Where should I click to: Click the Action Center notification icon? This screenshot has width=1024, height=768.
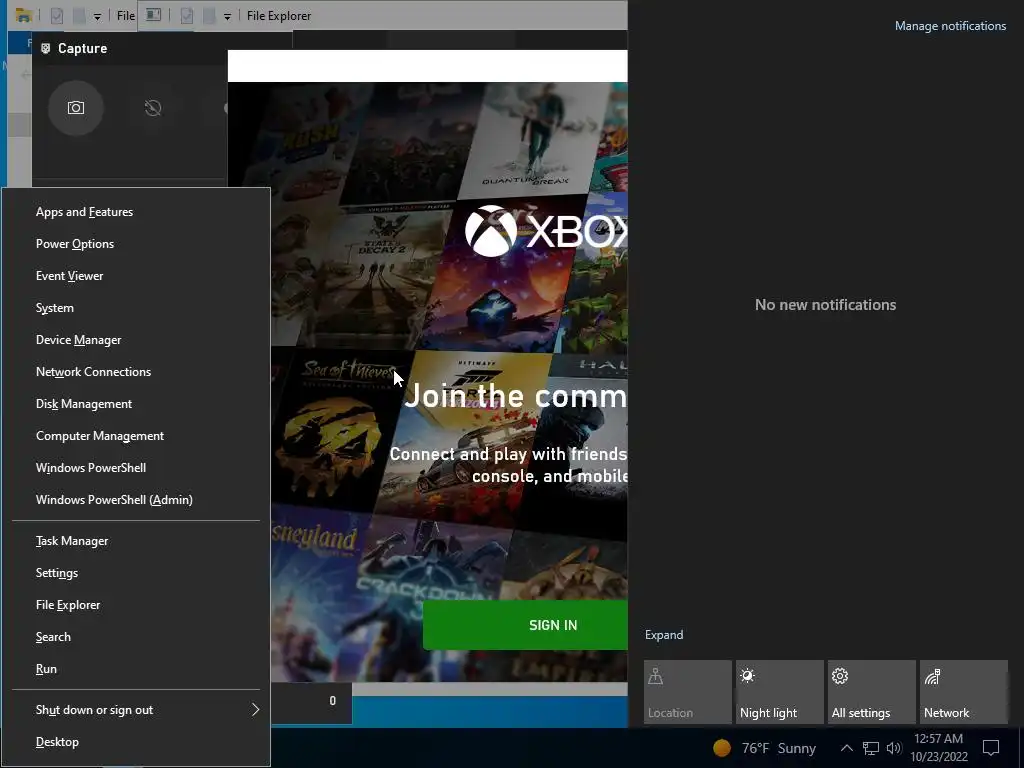point(991,748)
